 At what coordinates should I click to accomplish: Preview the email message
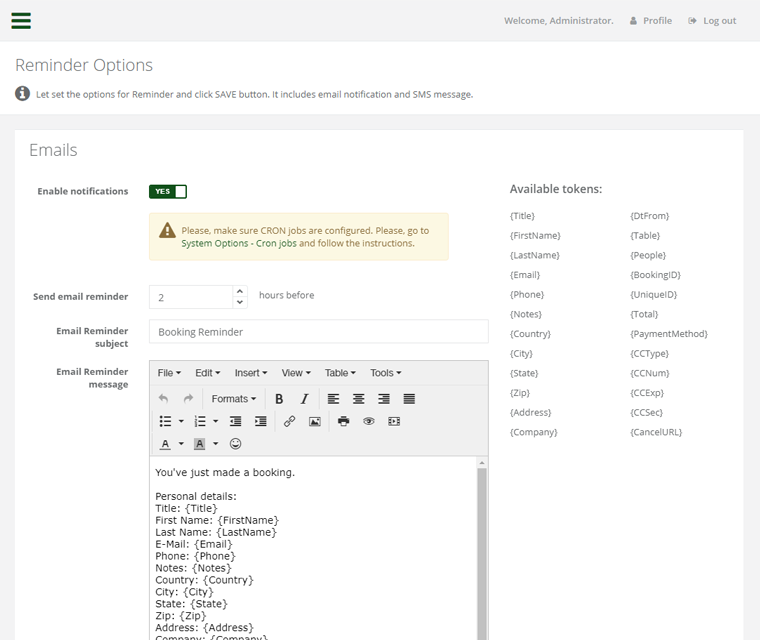pos(369,421)
